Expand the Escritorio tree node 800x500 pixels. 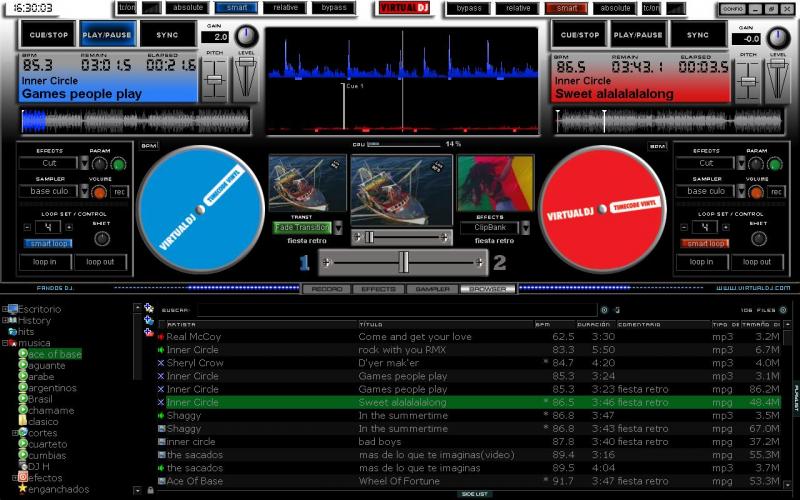click(x=5, y=309)
